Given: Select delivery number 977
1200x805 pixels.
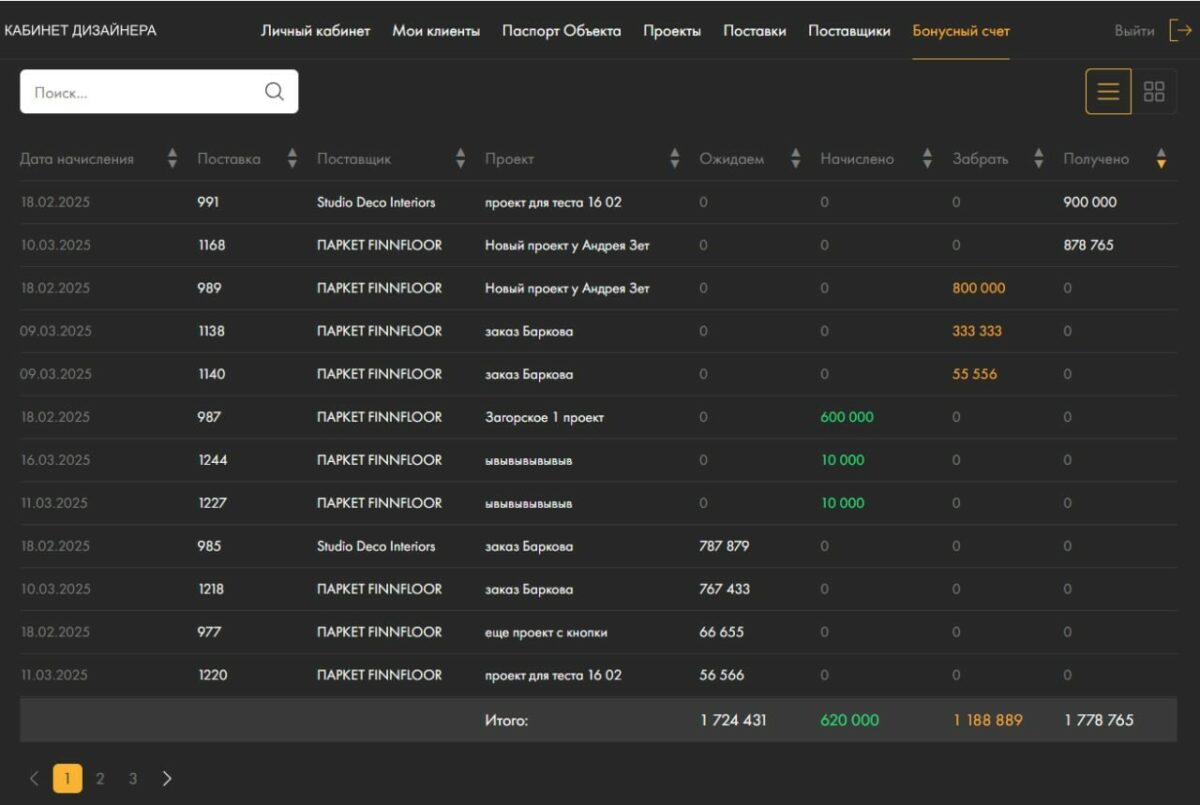Looking at the screenshot, I should (x=209, y=632).
